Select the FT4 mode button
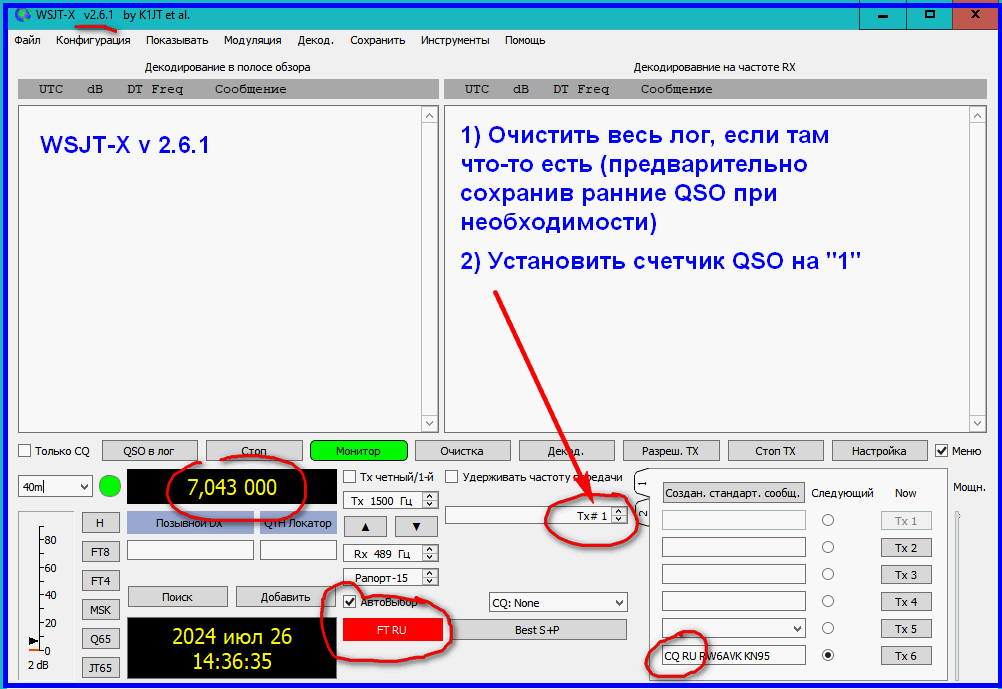Viewport: 1002px width, 689px height. tap(100, 580)
